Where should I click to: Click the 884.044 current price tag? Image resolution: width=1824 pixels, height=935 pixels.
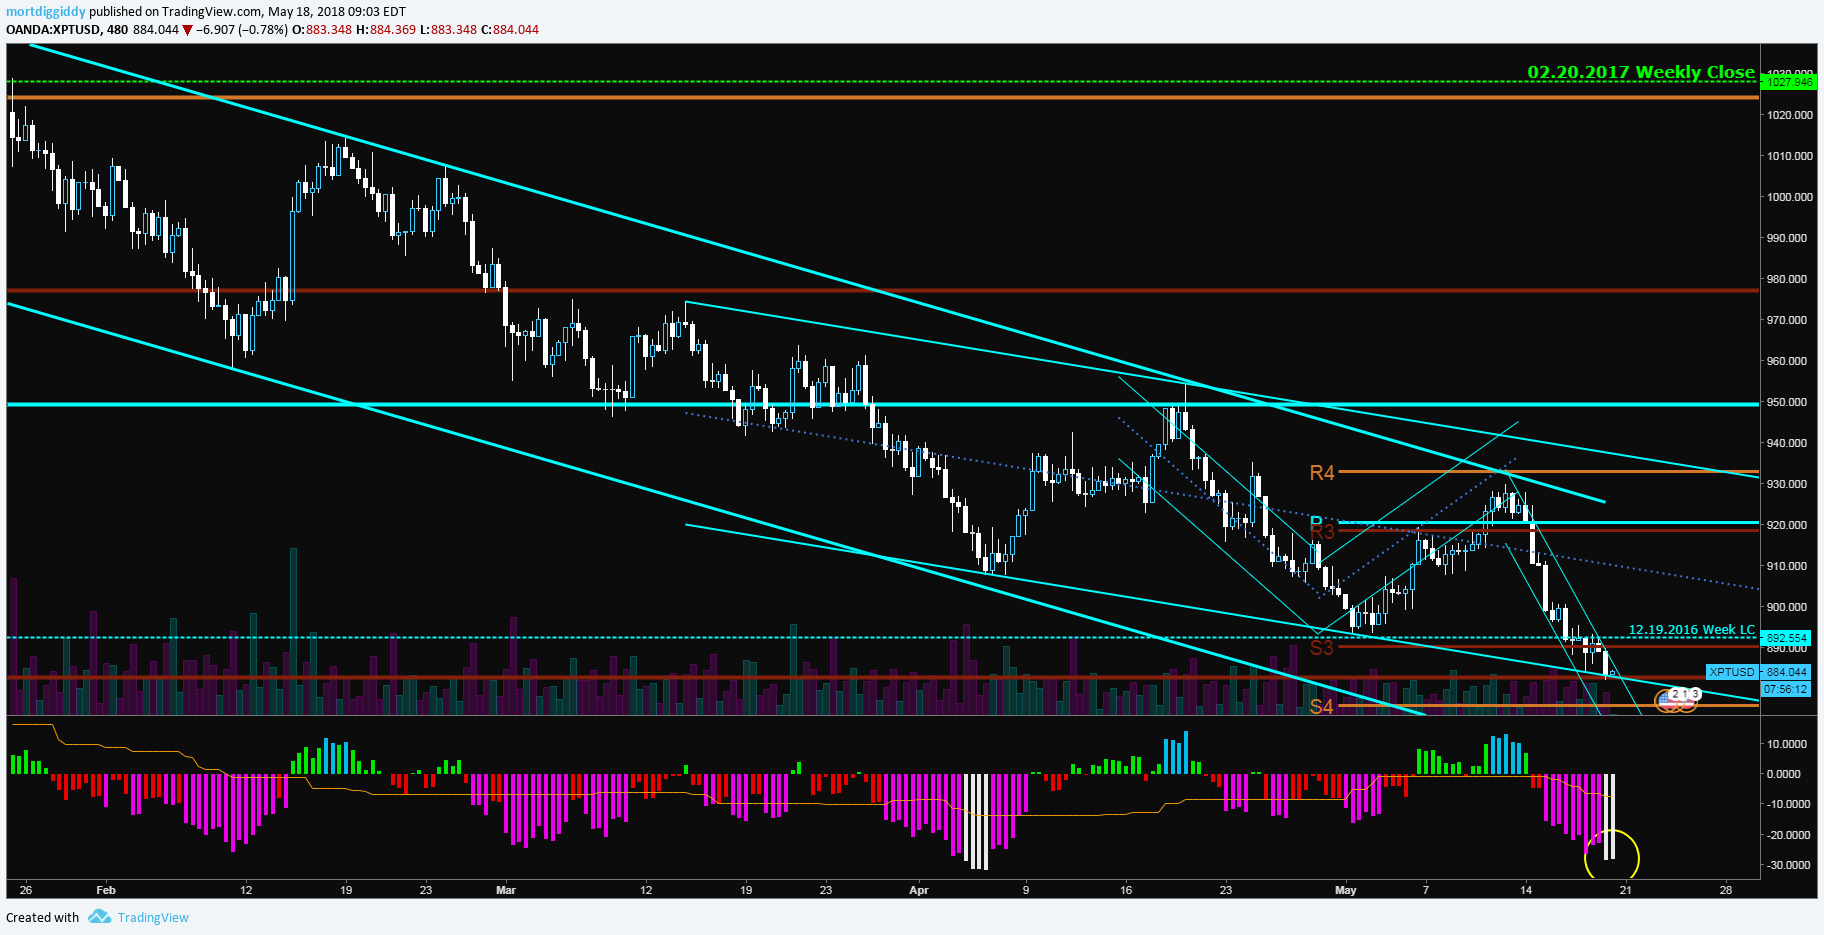click(x=1786, y=672)
